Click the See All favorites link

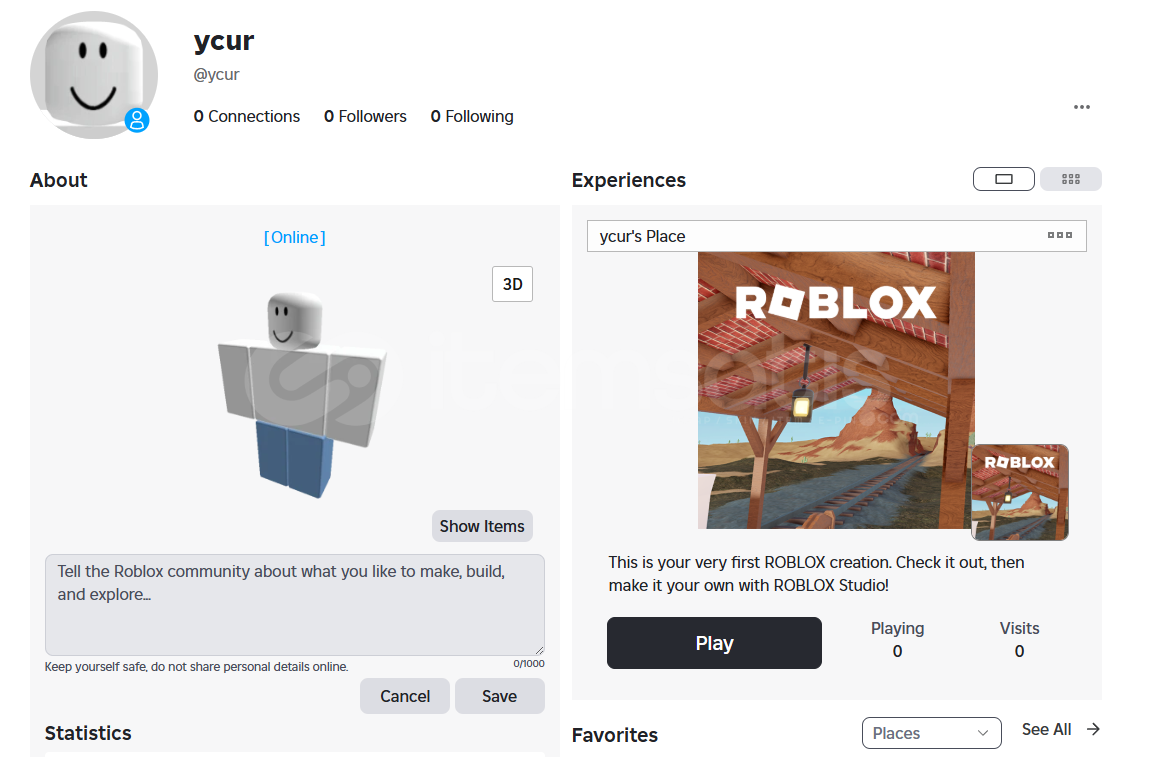coord(1046,730)
